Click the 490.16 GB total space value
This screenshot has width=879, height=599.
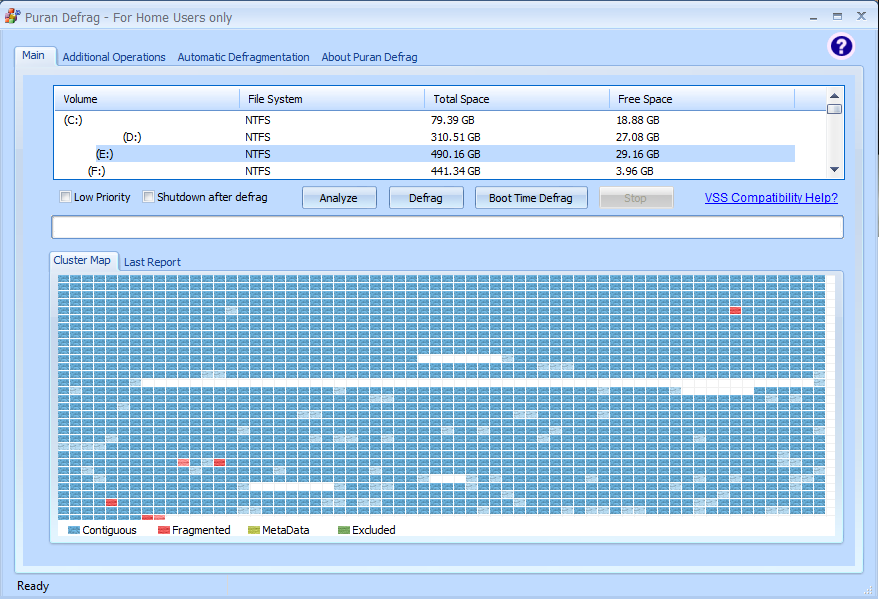[x=456, y=154]
